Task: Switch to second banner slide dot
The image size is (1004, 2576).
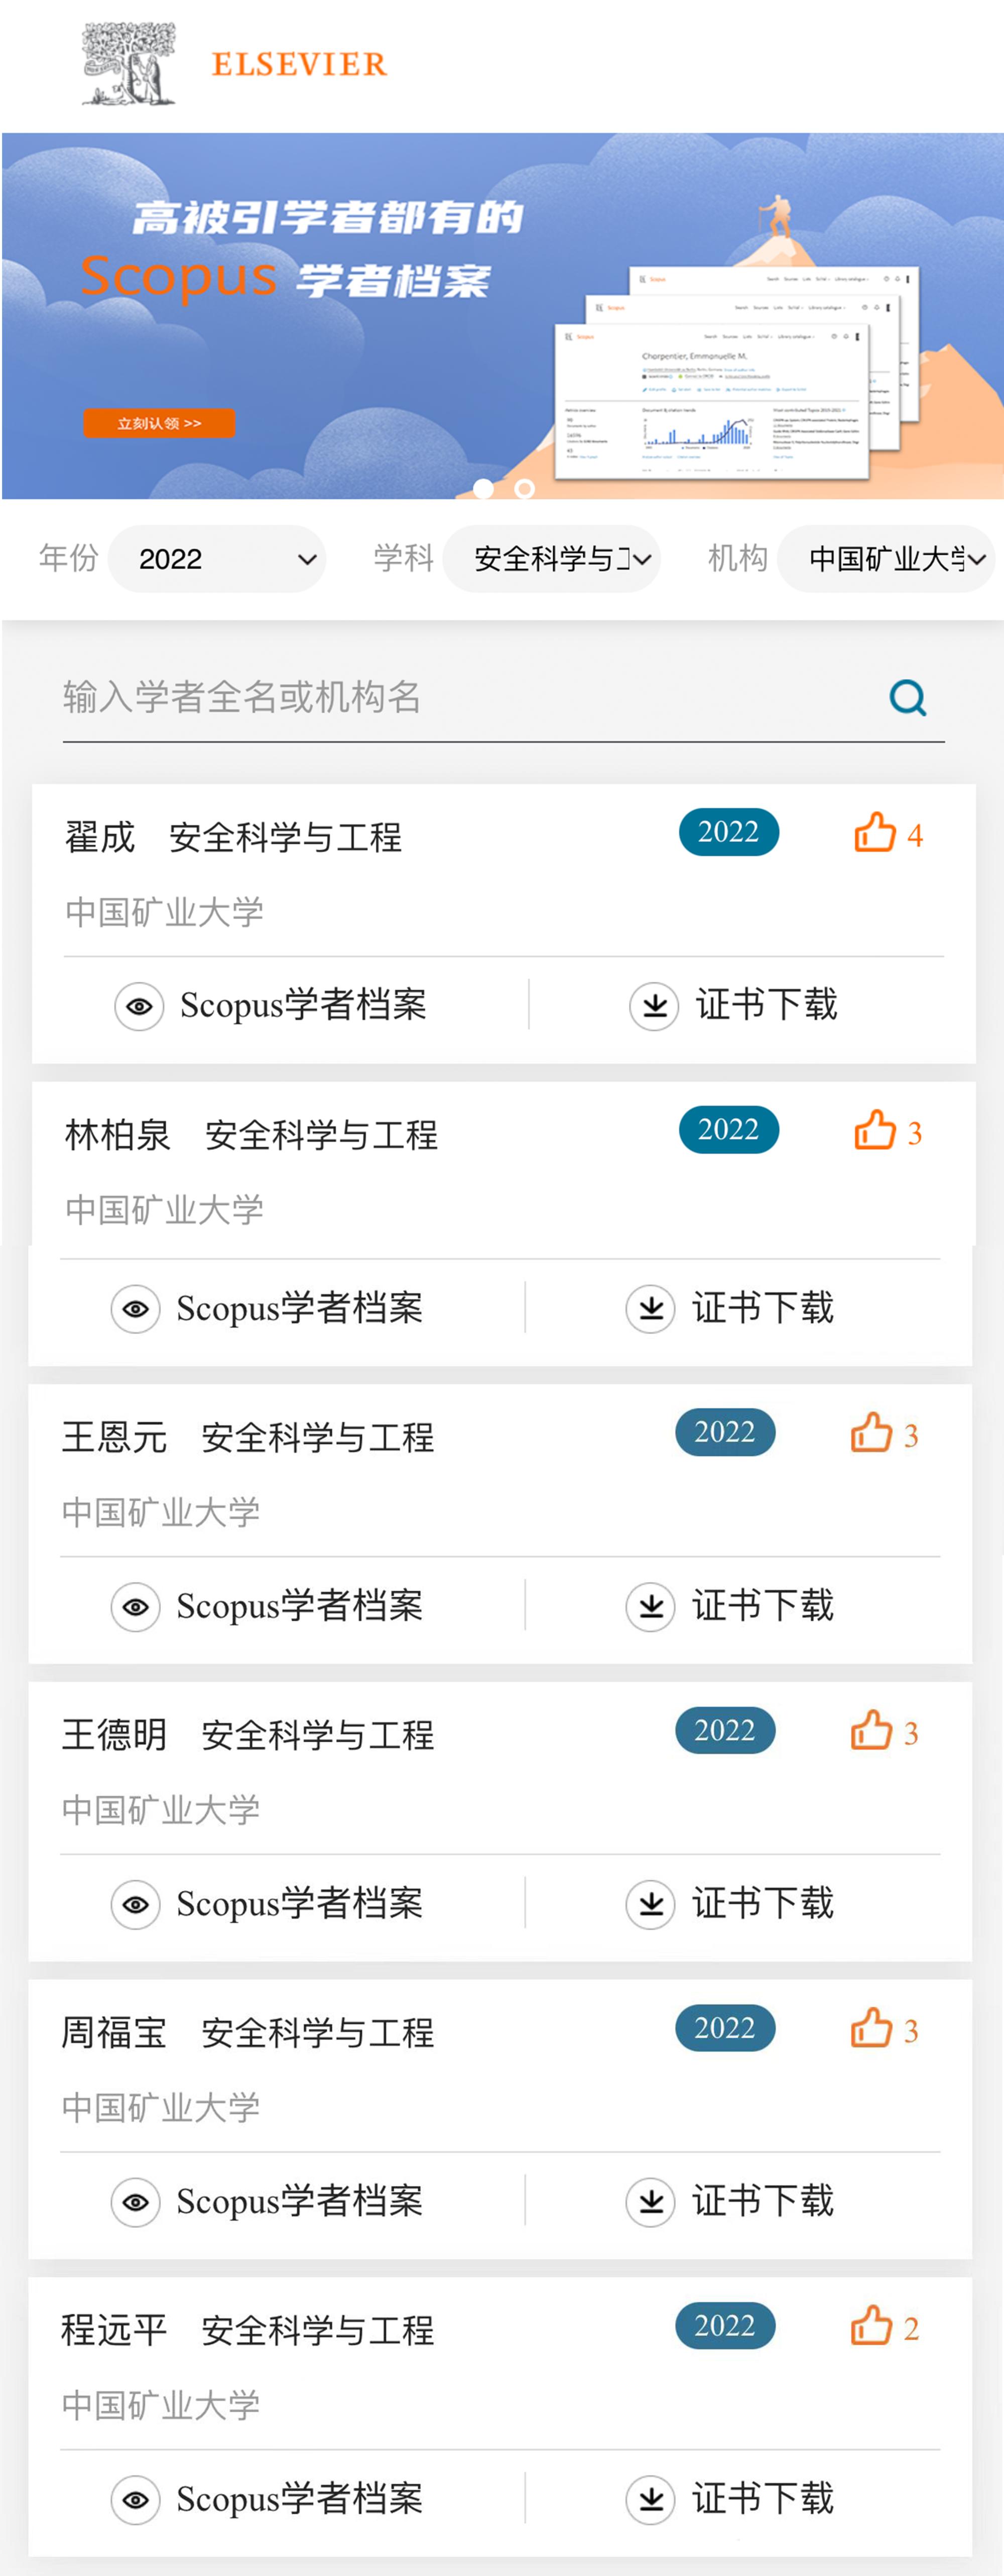Action: [524, 489]
